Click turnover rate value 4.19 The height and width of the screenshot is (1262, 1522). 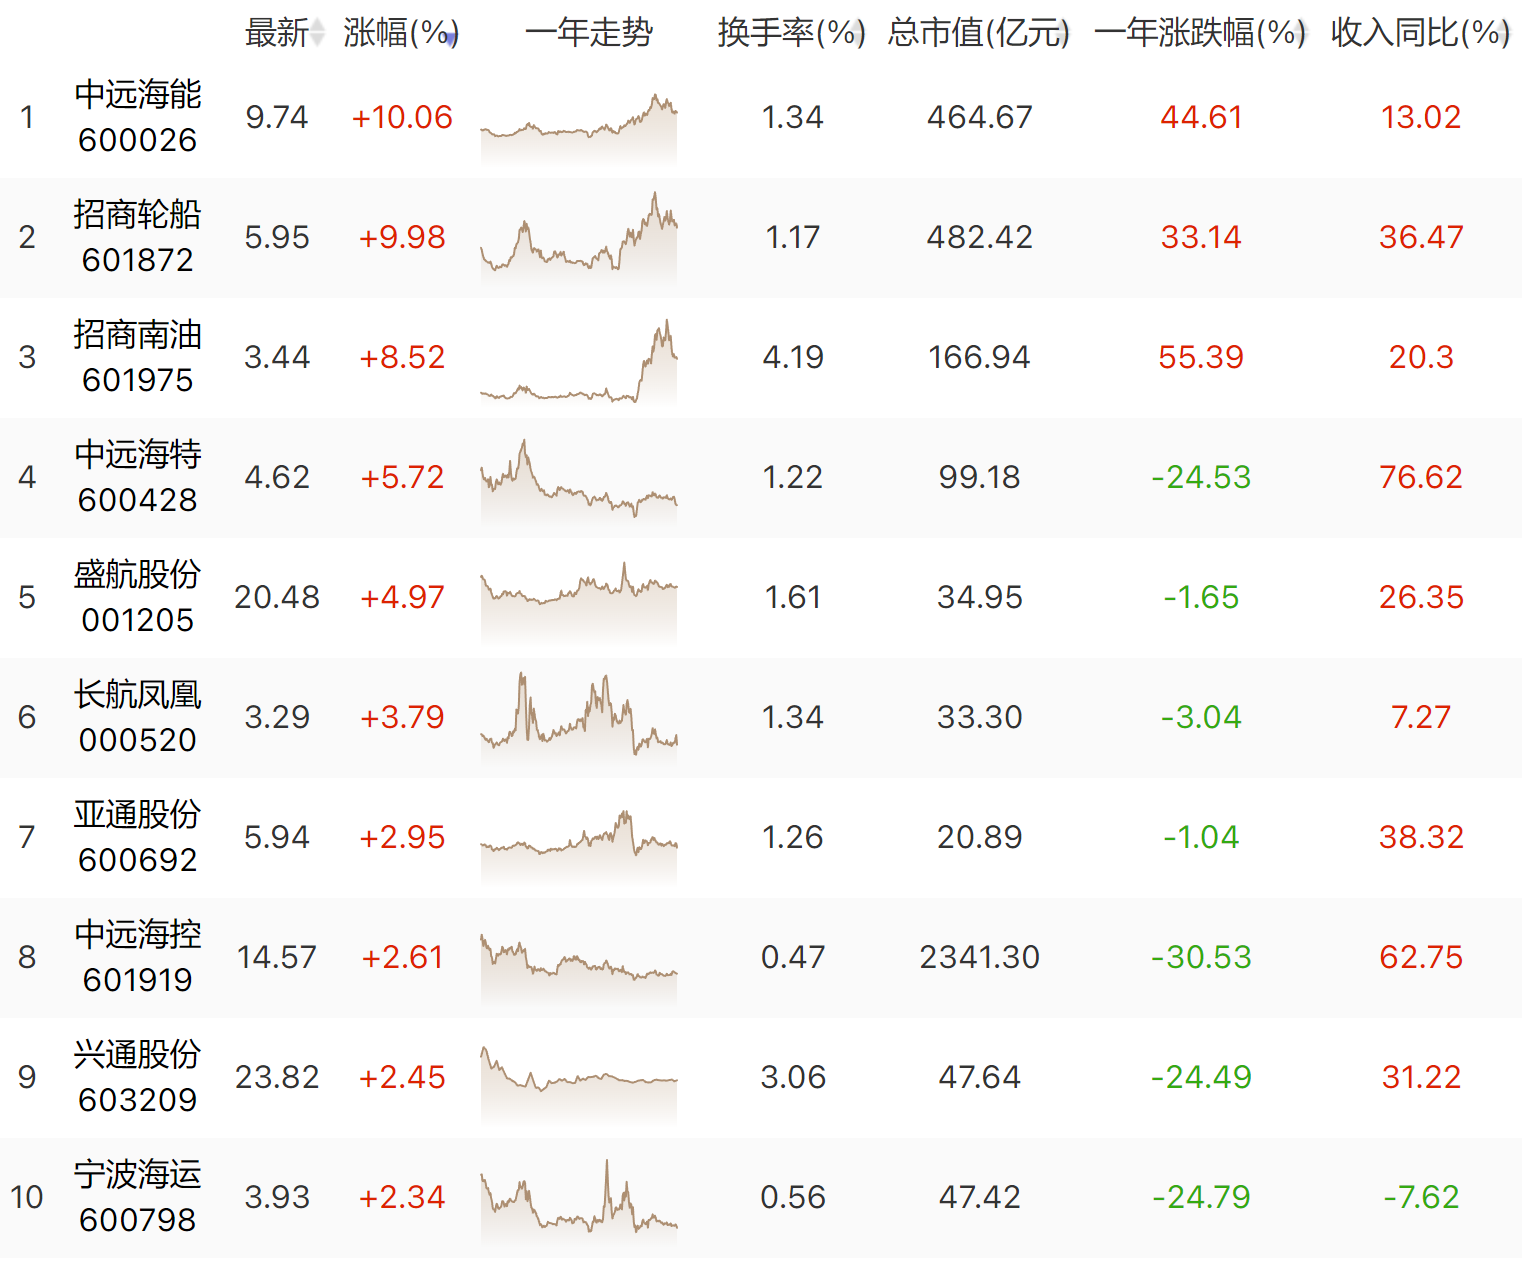point(792,357)
